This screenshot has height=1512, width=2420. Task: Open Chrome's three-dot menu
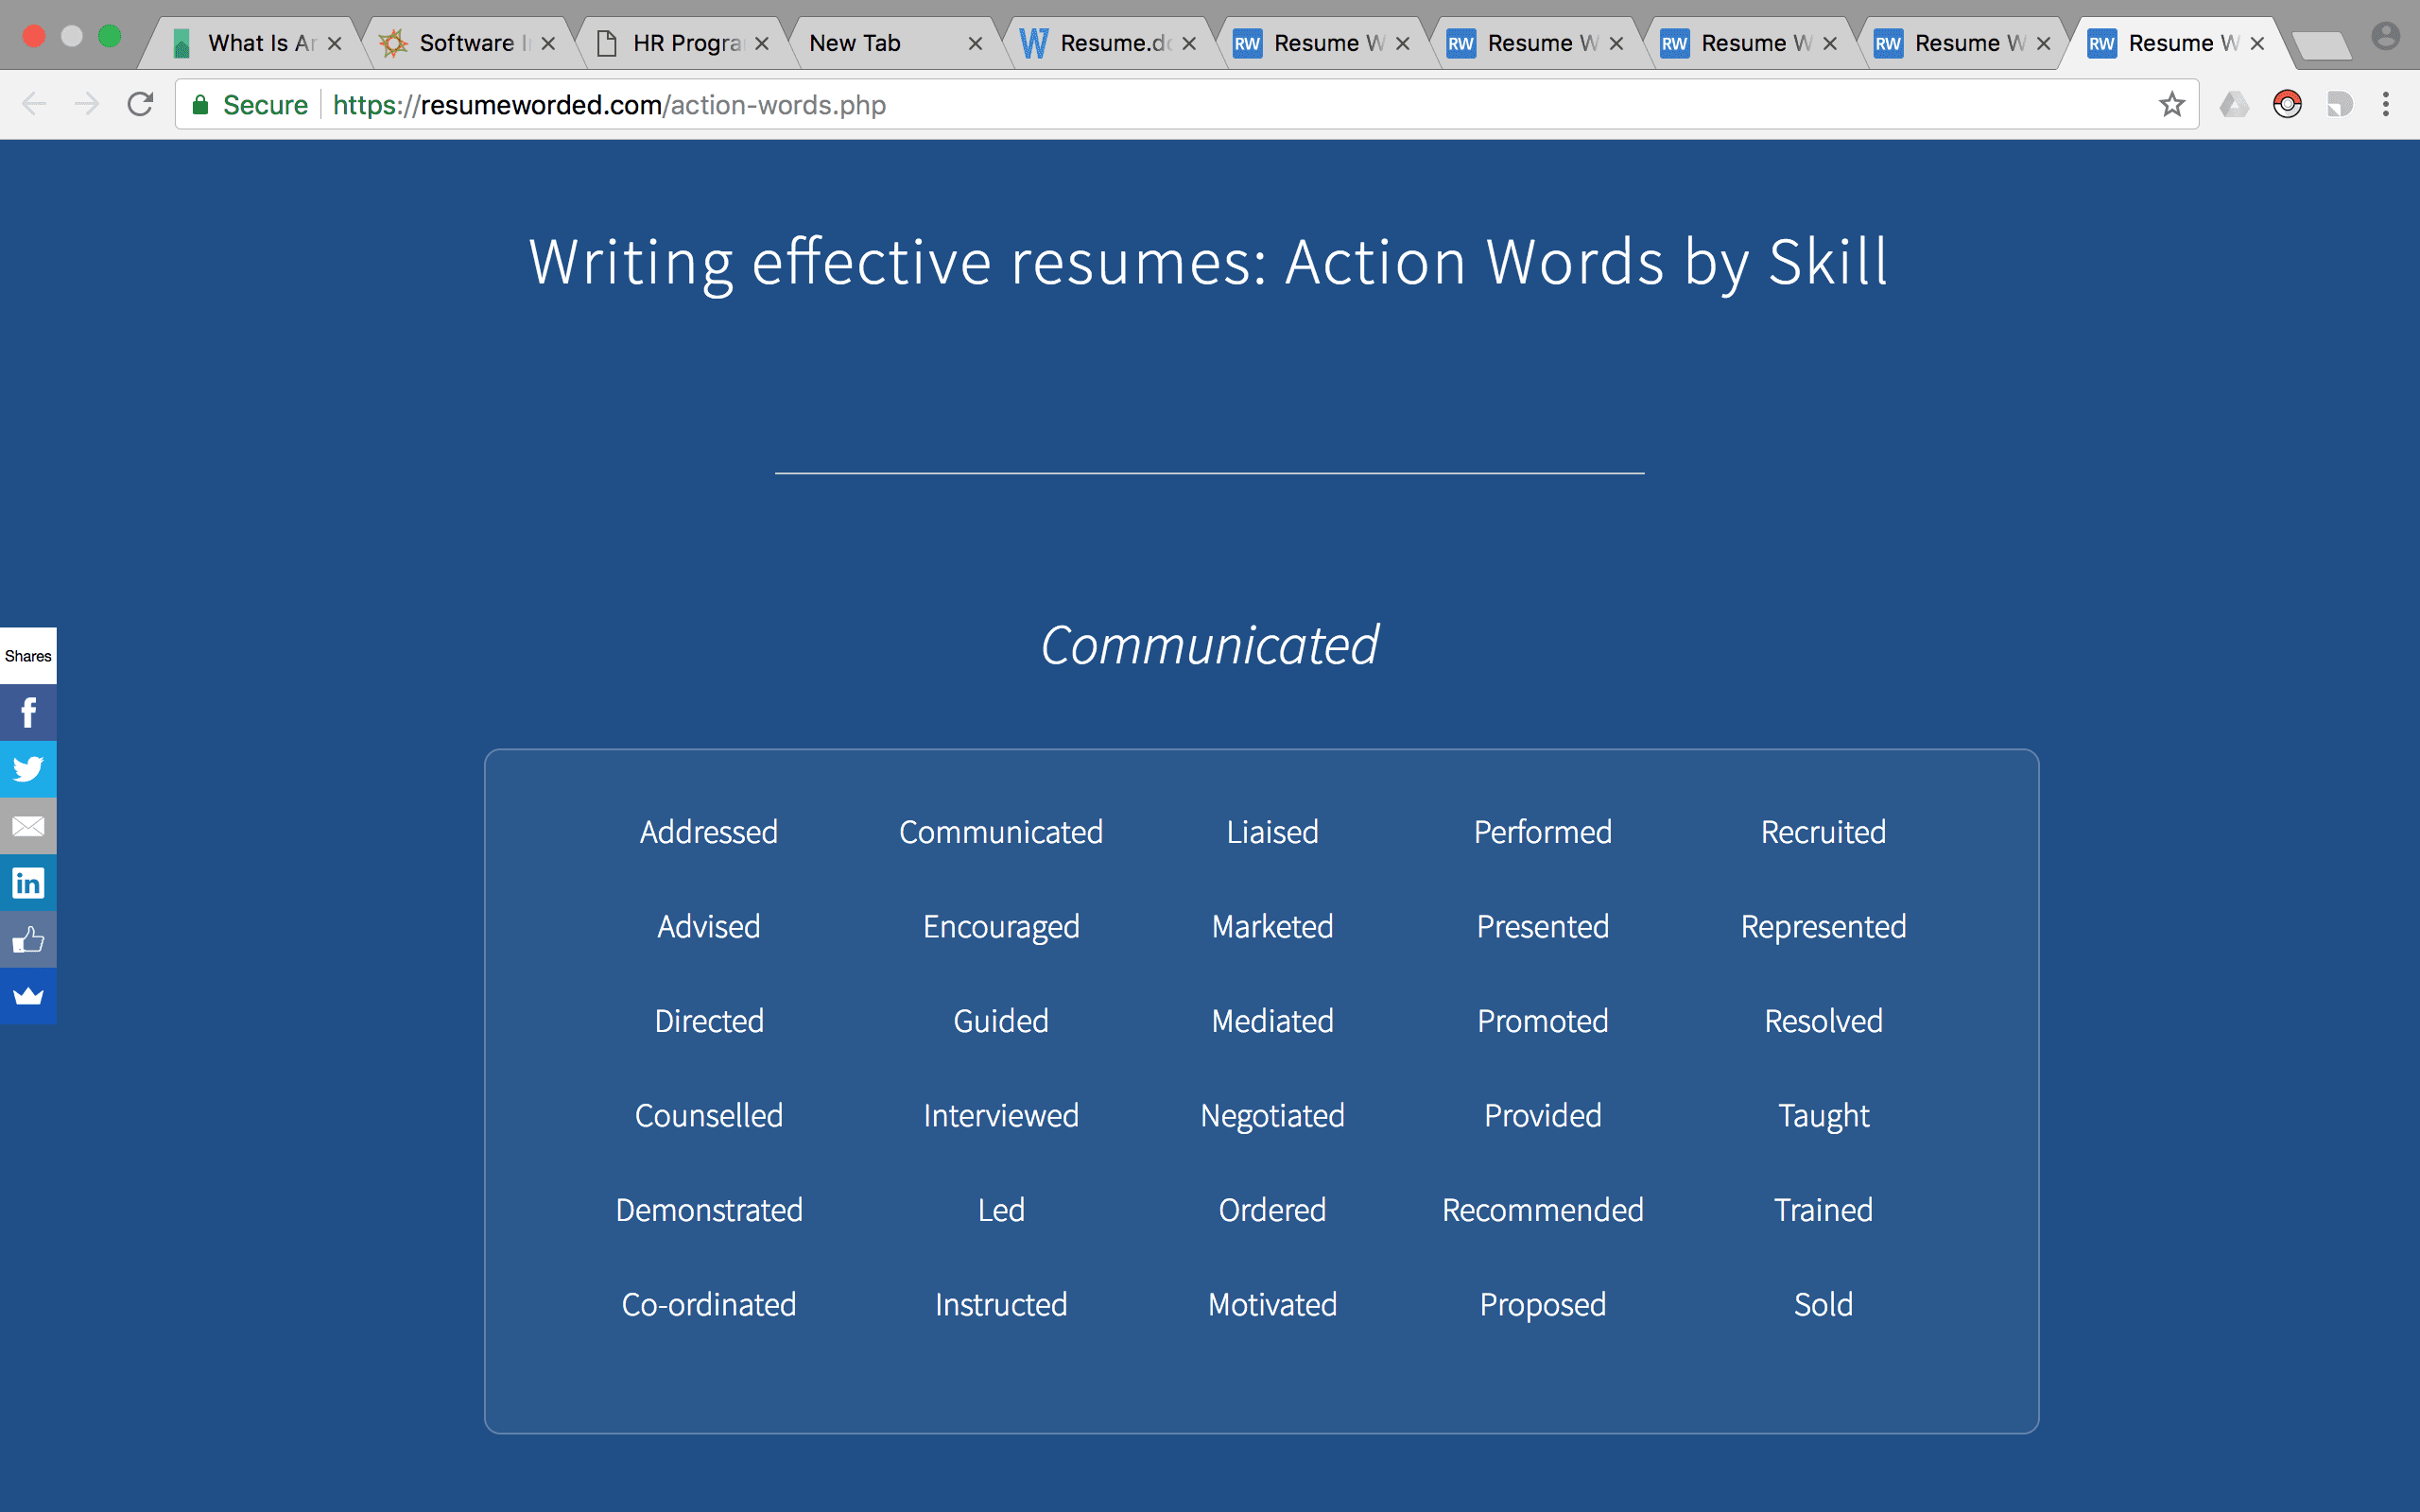click(2386, 104)
